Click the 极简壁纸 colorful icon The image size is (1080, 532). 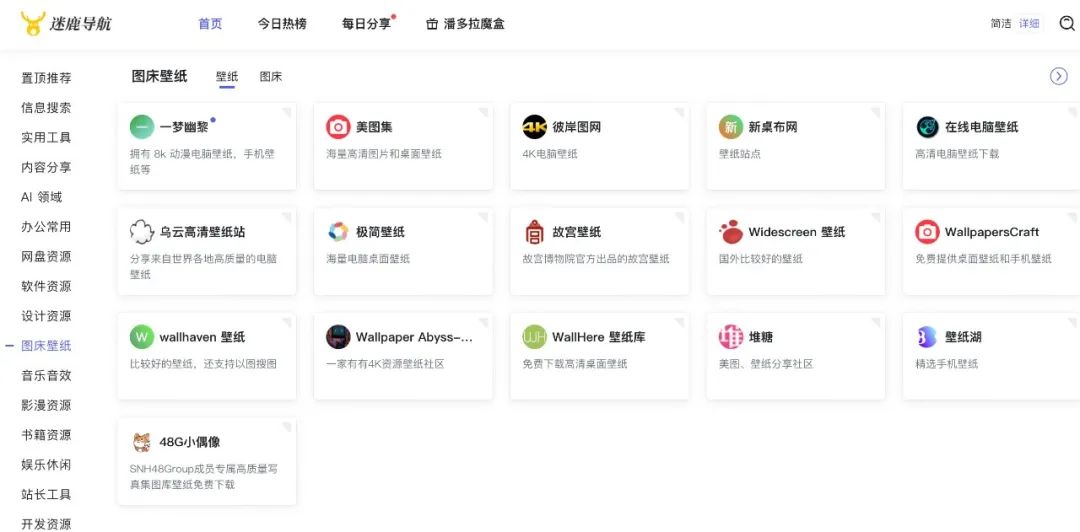[x=338, y=232]
